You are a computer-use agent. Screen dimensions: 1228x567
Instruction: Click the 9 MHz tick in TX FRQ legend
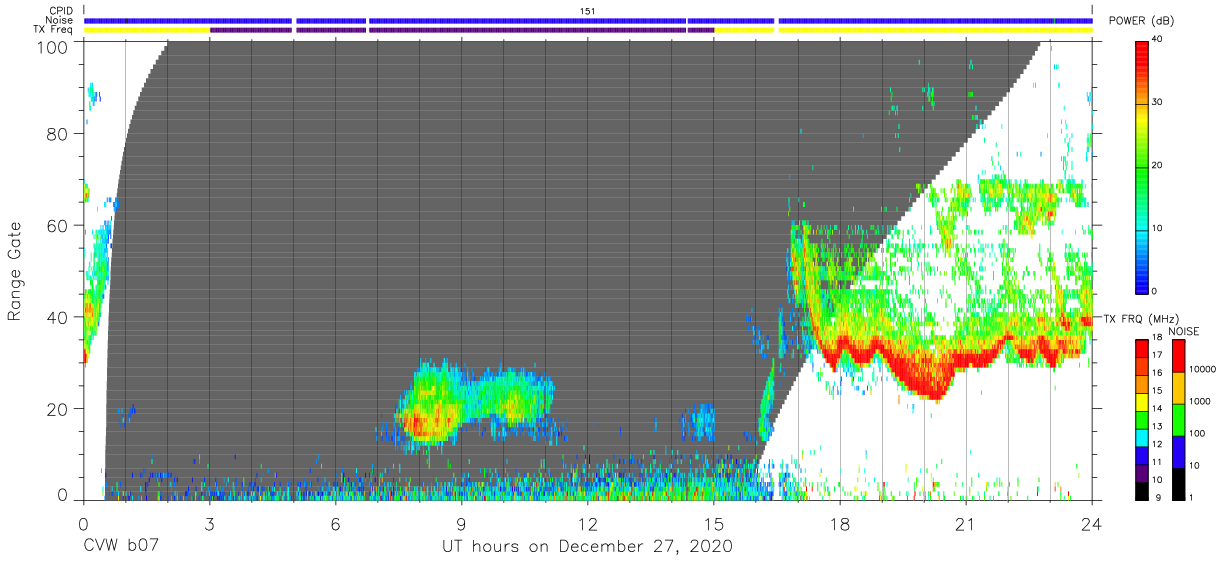[1156, 497]
